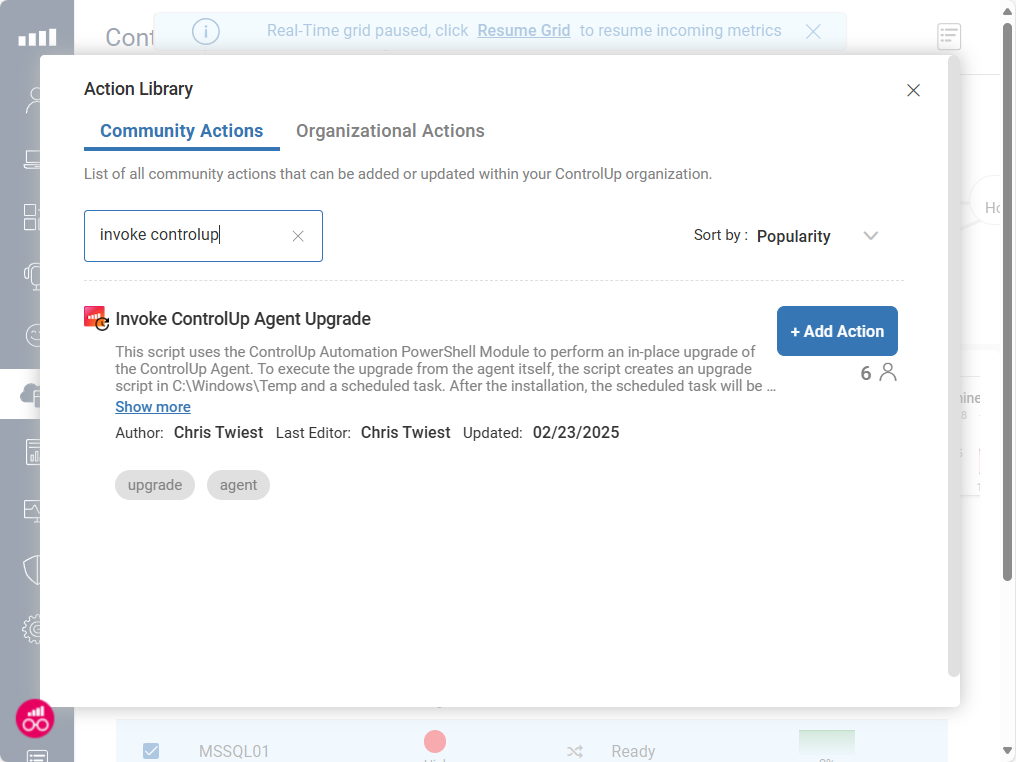
Task: Open the shield security icon in the sidebar
Action: pos(32,570)
